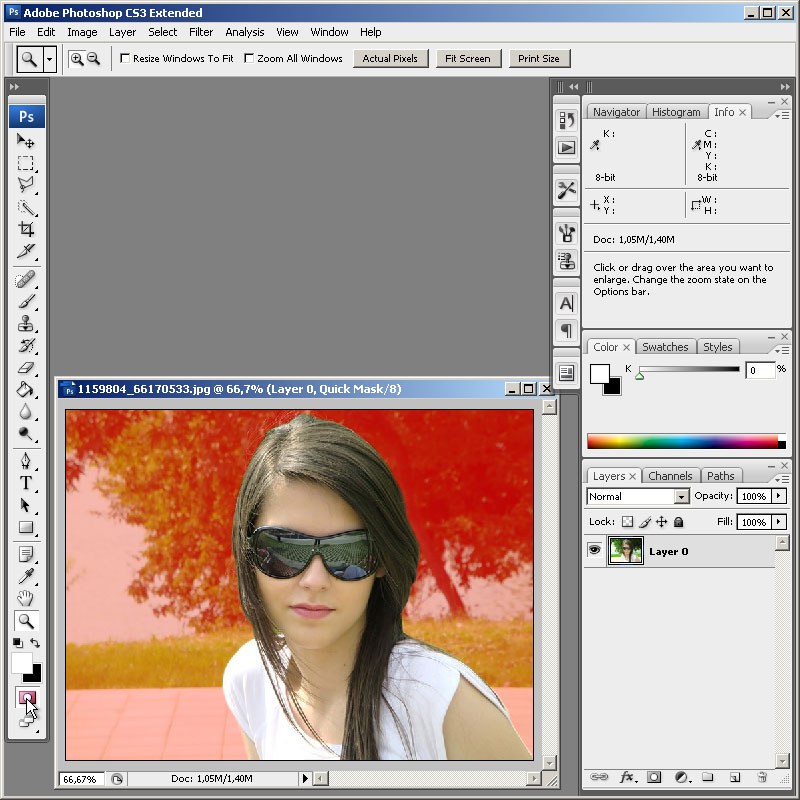Select the Polygonal Lasso tool
The image size is (800, 800).
click(x=26, y=185)
